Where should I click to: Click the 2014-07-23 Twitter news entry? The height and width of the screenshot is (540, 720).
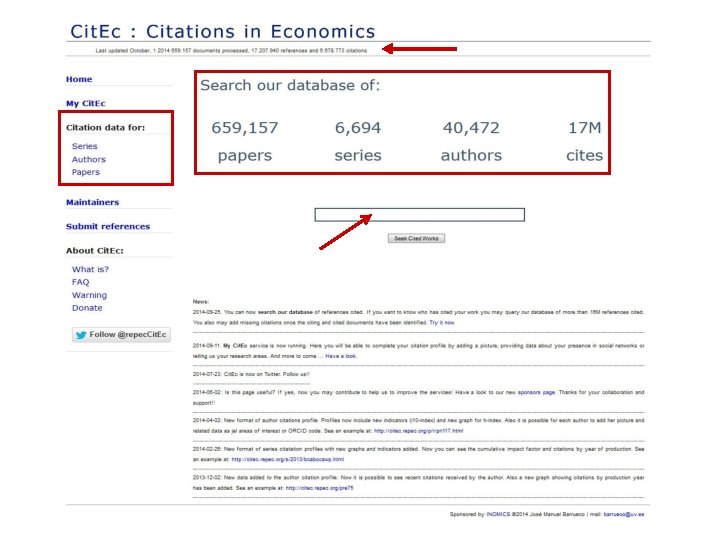251,374
